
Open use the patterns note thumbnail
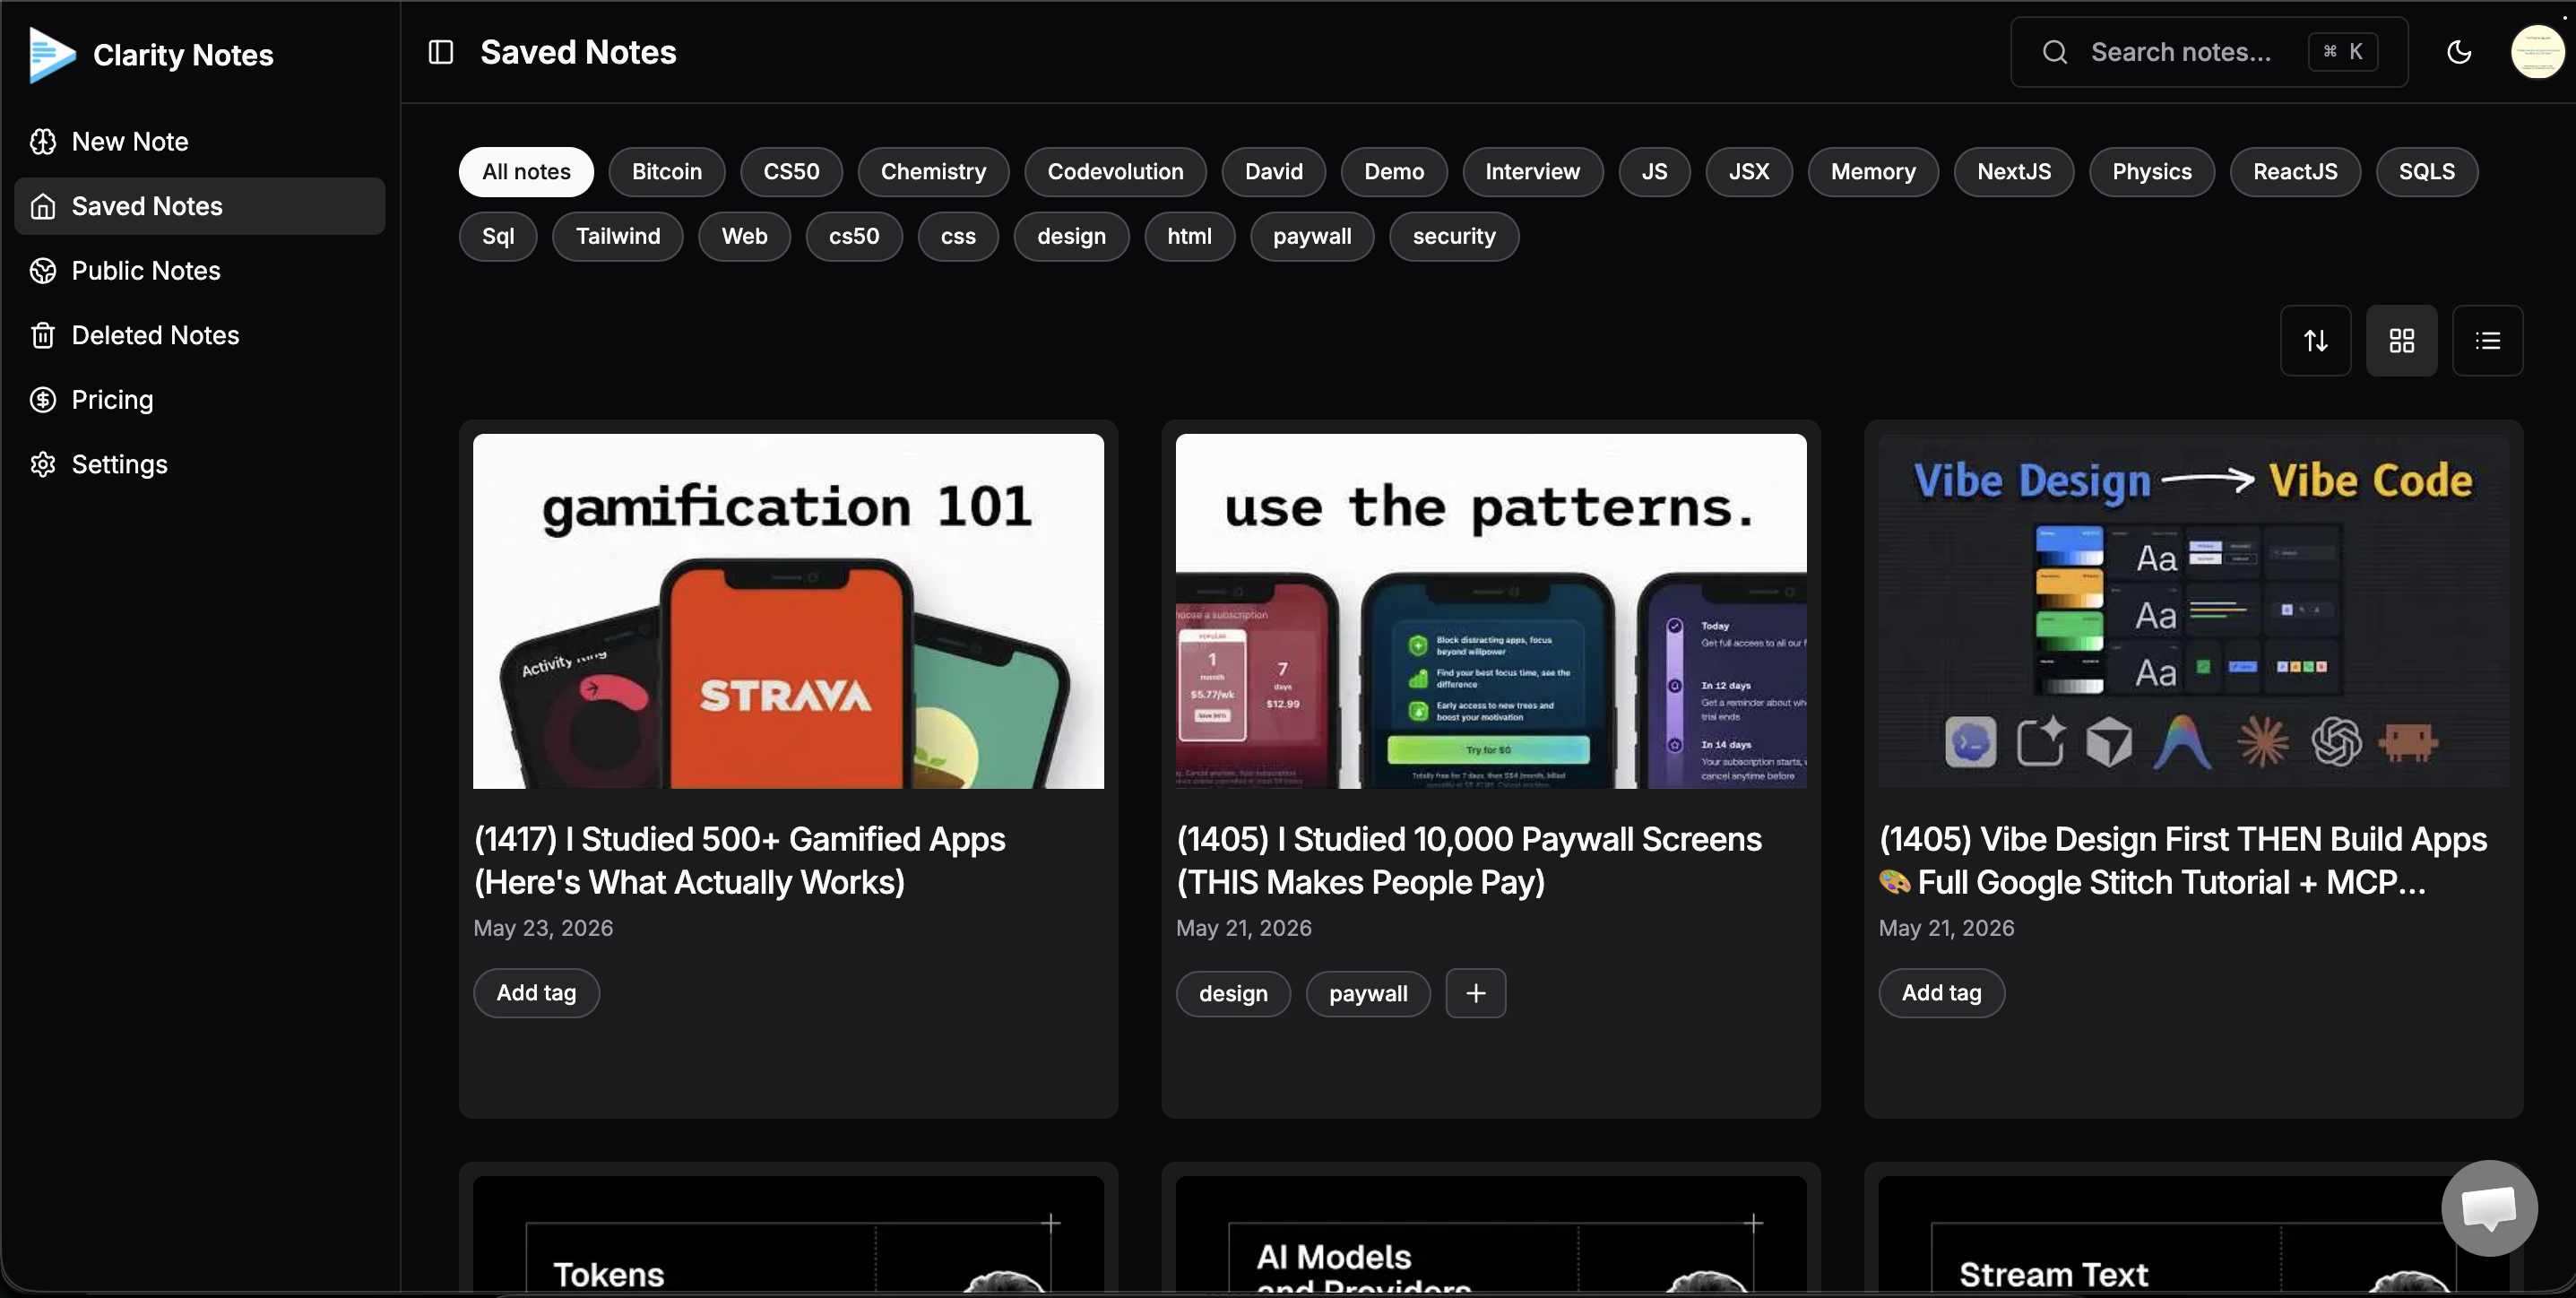coord(1491,611)
